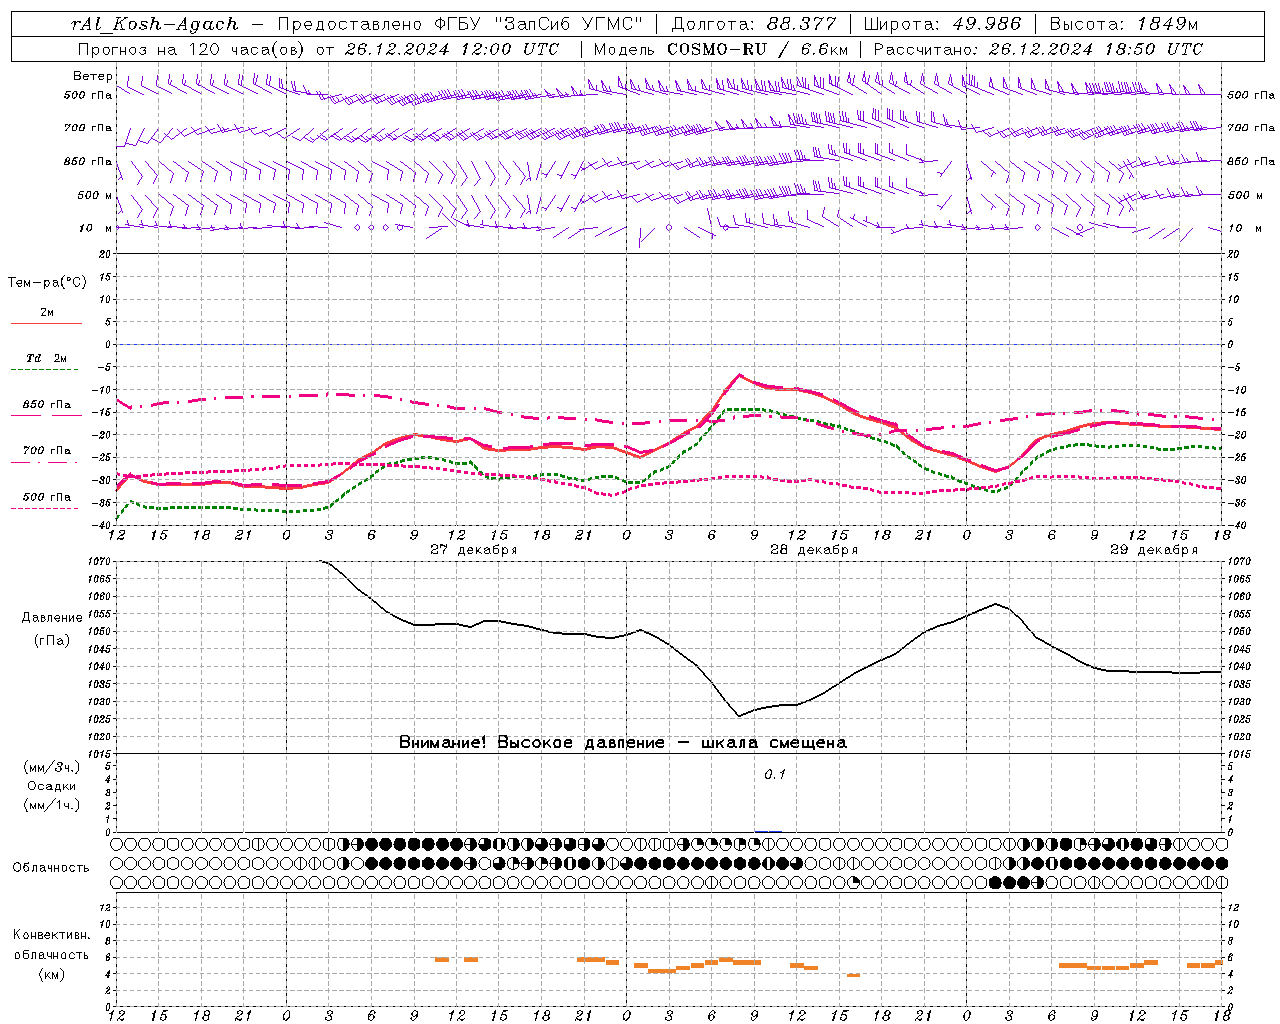Viewport: 1280px width, 1024px height.
Task: Click the pressure curve minimum on 28 декабря
Action: pyautogui.click(x=738, y=716)
